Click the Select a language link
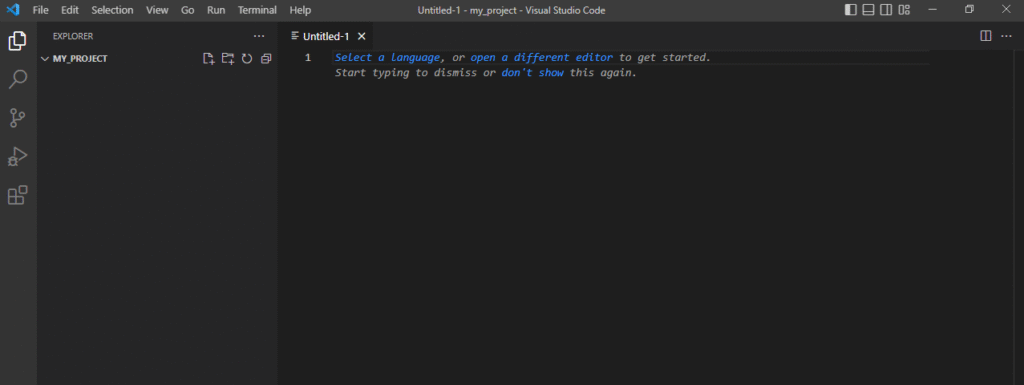 [387, 57]
